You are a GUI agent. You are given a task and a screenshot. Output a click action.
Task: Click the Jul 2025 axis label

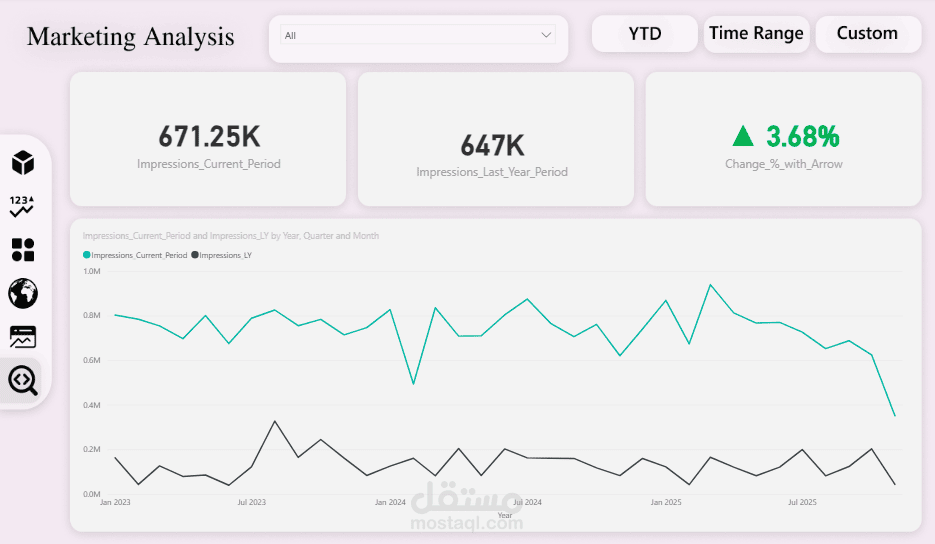pos(802,502)
